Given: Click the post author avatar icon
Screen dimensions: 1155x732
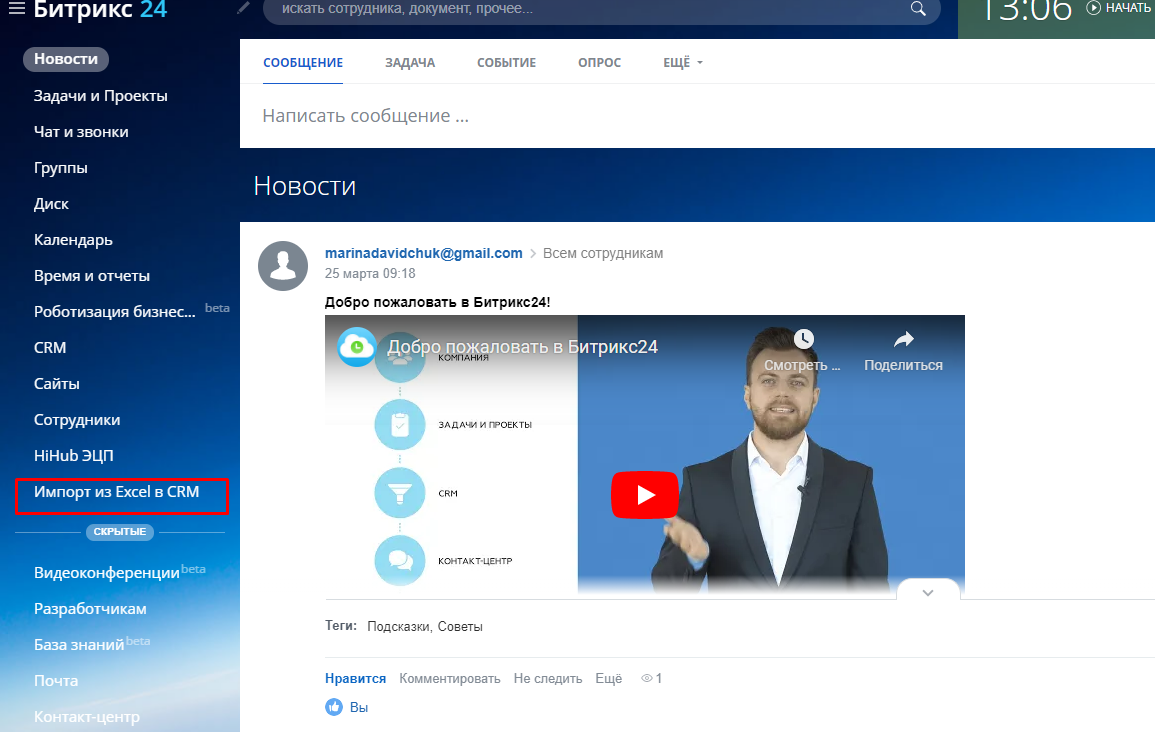Looking at the screenshot, I should pyautogui.click(x=283, y=265).
